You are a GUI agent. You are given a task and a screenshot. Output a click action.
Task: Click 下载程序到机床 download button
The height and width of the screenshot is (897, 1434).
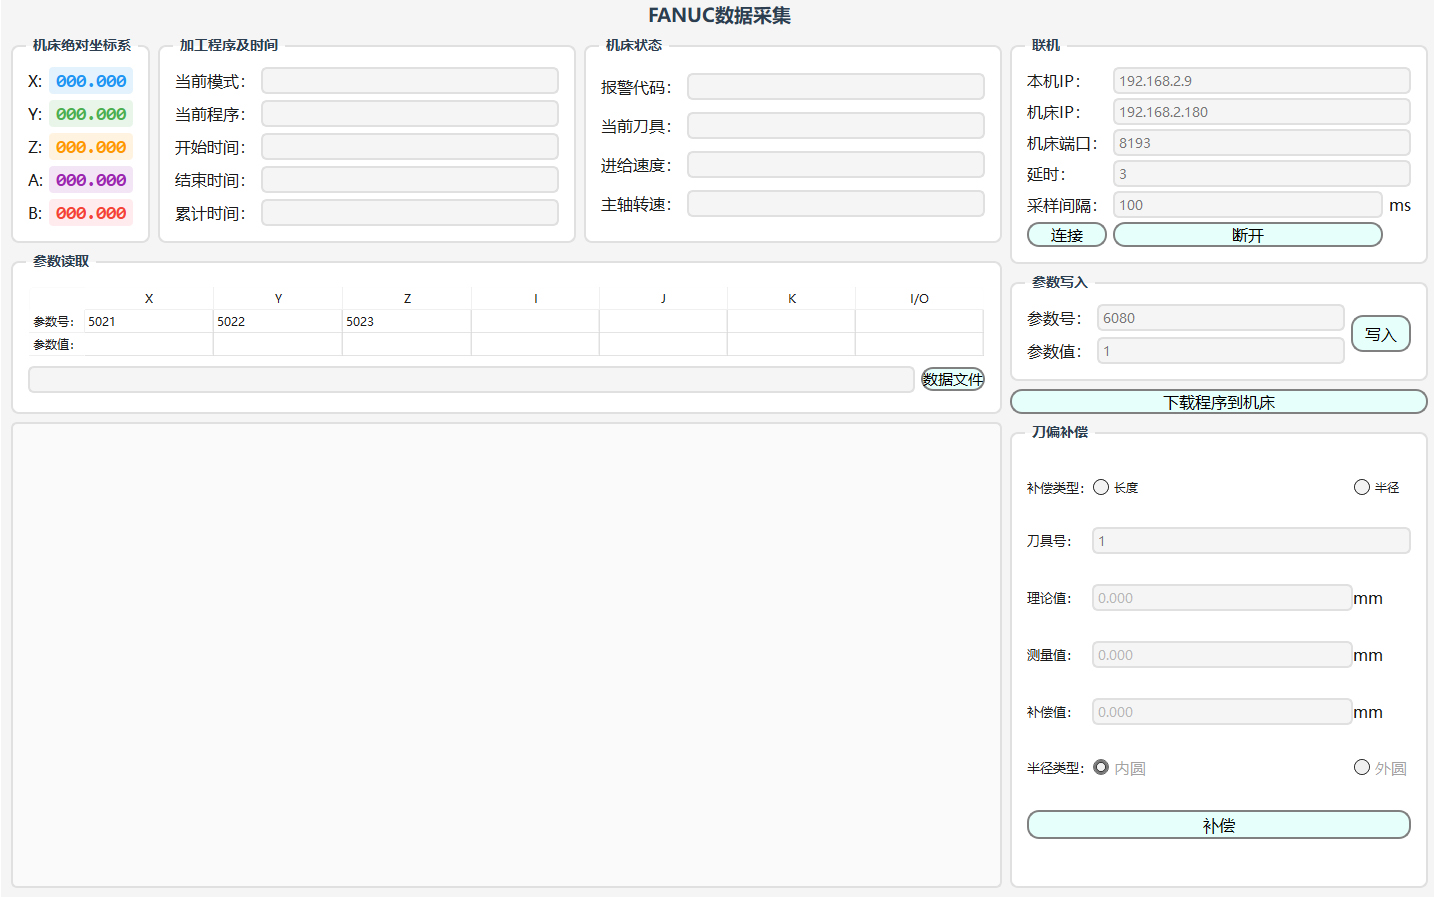click(x=1218, y=402)
